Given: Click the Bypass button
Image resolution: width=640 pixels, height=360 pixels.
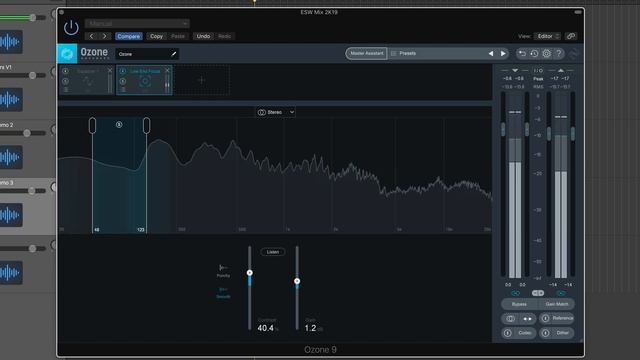Looking at the screenshot, I should [519, 304].
